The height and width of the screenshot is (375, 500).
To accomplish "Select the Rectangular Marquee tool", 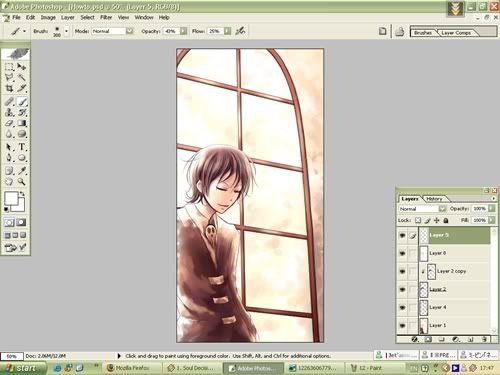I will pos(9,67).
